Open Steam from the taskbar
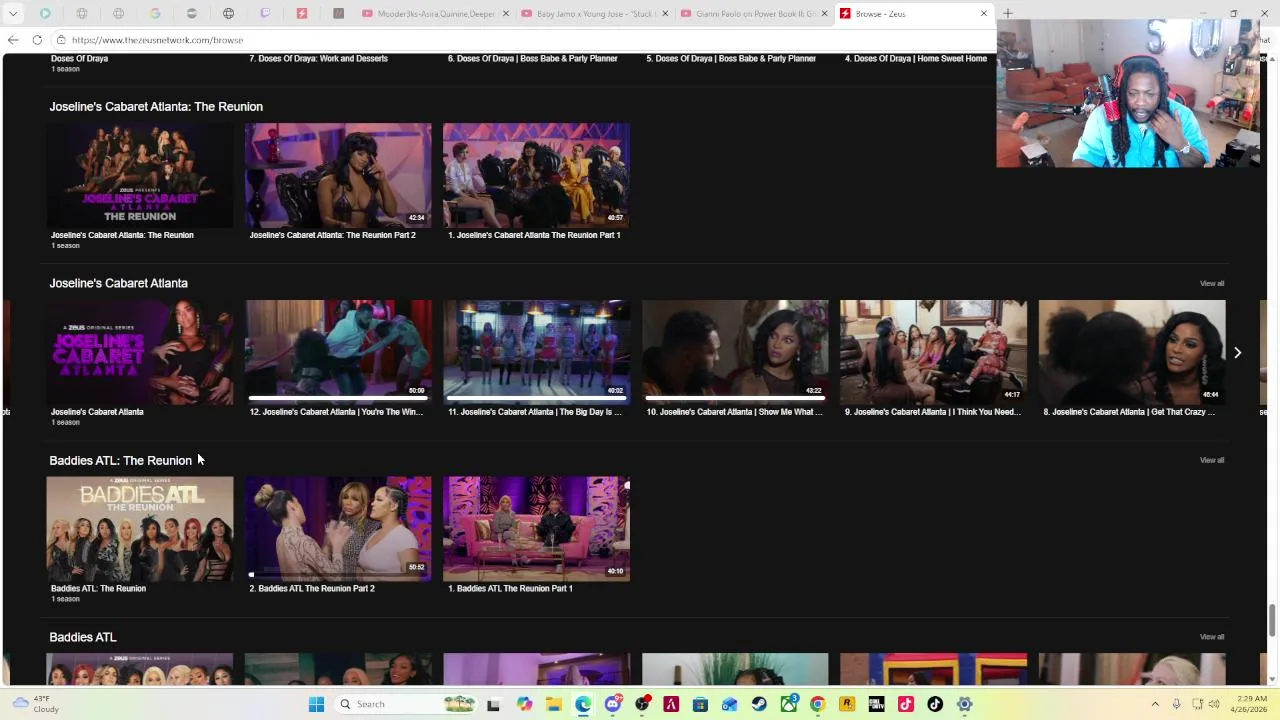This screenshot has height=720, width=1280. [x=759, y=704]
